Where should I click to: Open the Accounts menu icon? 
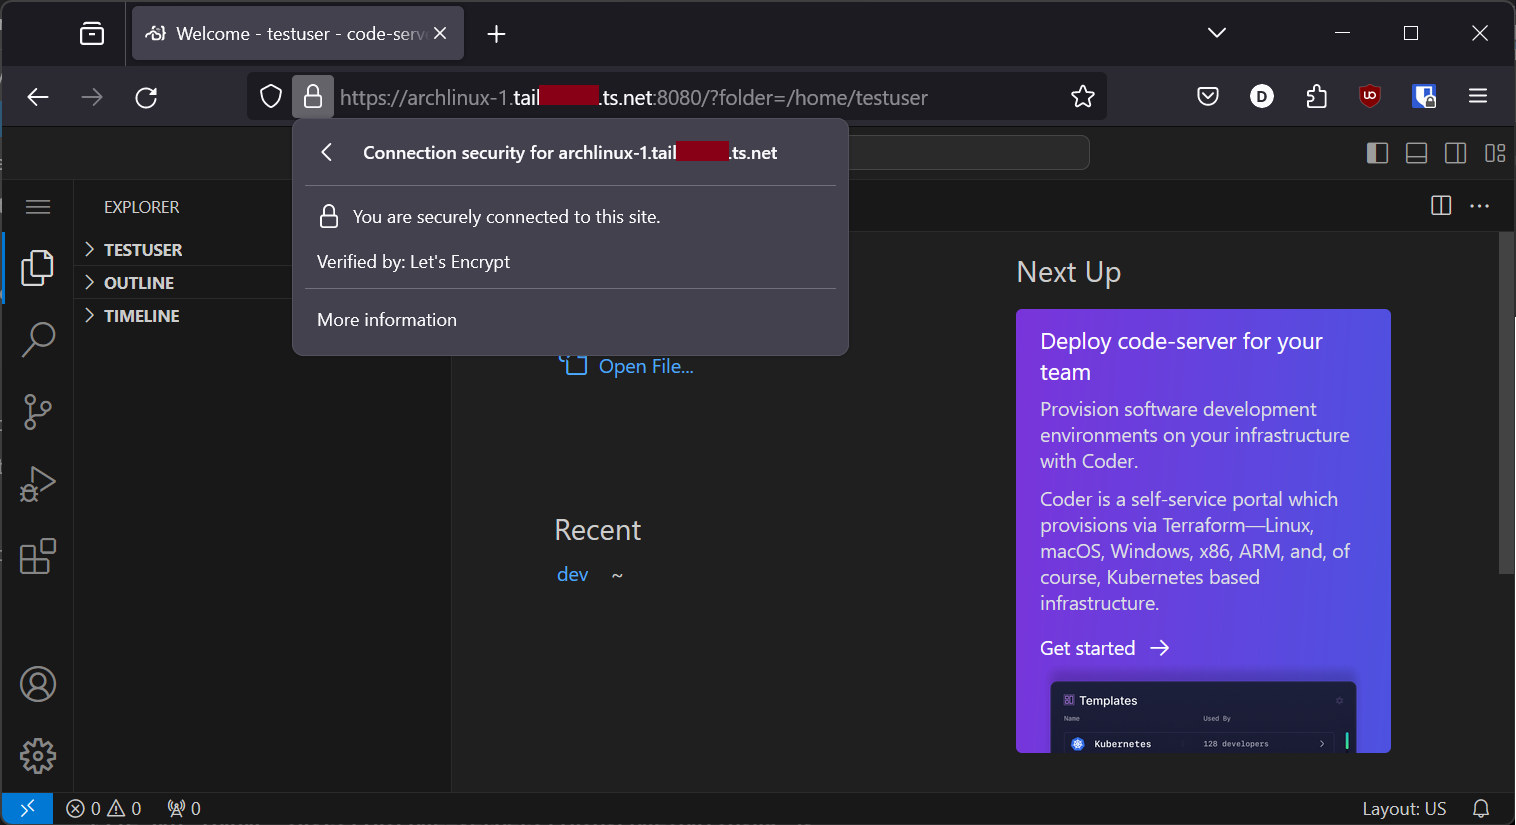pos(37,684)
